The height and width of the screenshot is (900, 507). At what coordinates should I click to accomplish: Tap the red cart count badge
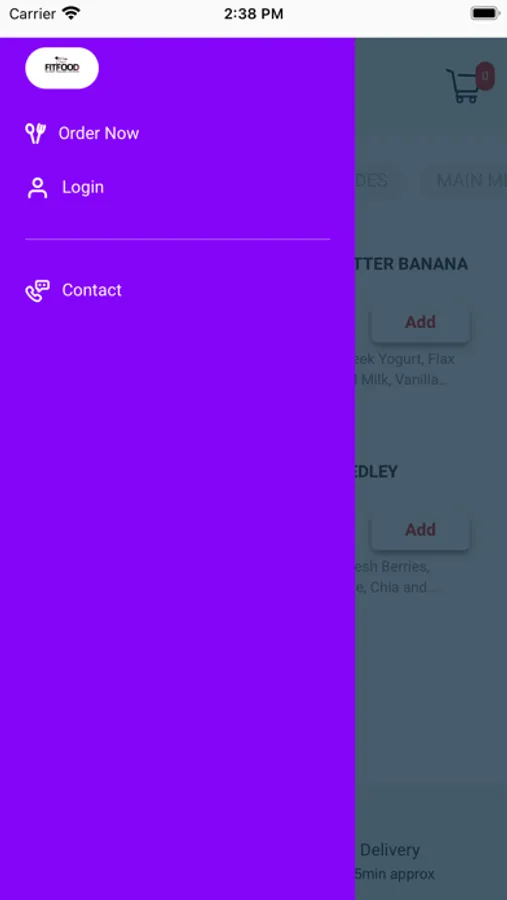485,76
